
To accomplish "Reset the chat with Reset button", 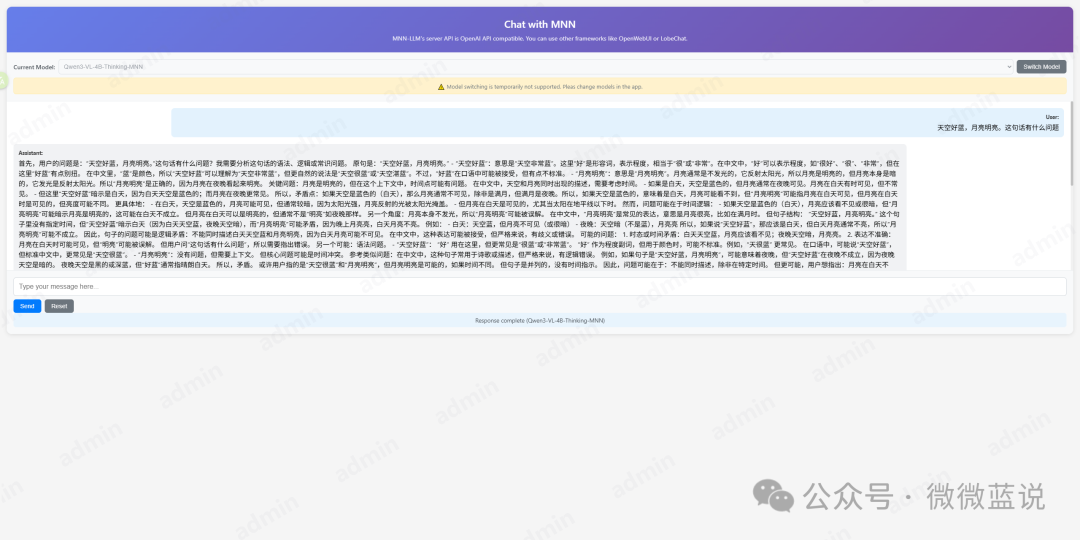I will [x=59, y=307].
